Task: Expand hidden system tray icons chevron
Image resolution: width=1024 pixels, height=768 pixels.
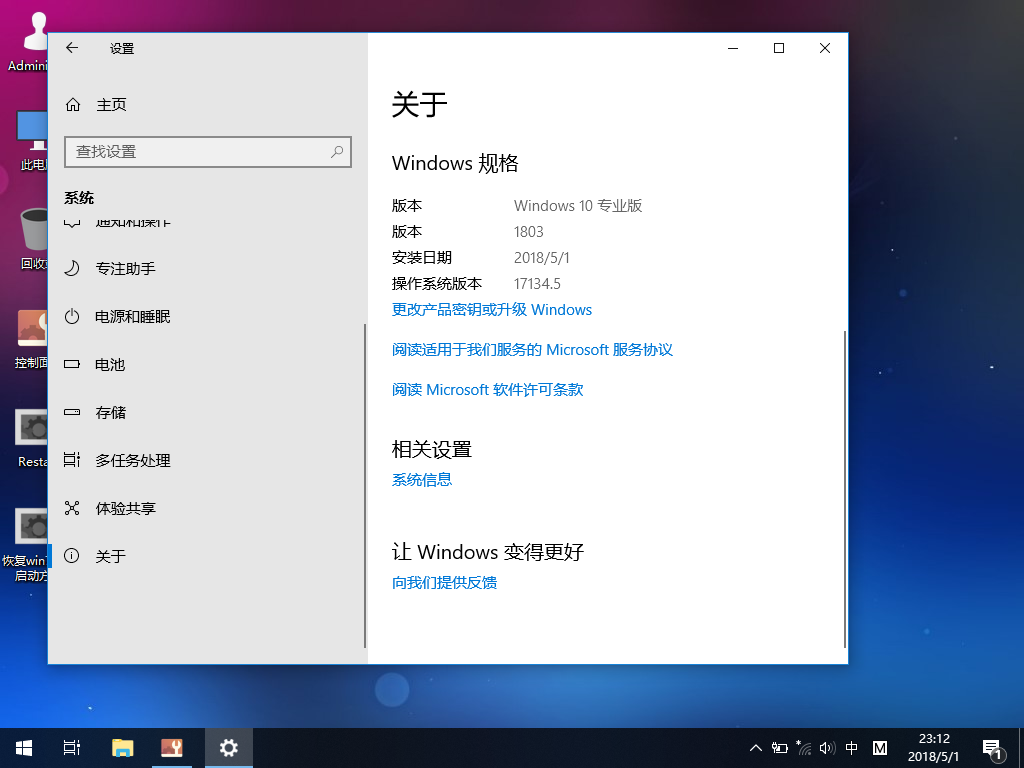Action: click(x=756, y=748)
